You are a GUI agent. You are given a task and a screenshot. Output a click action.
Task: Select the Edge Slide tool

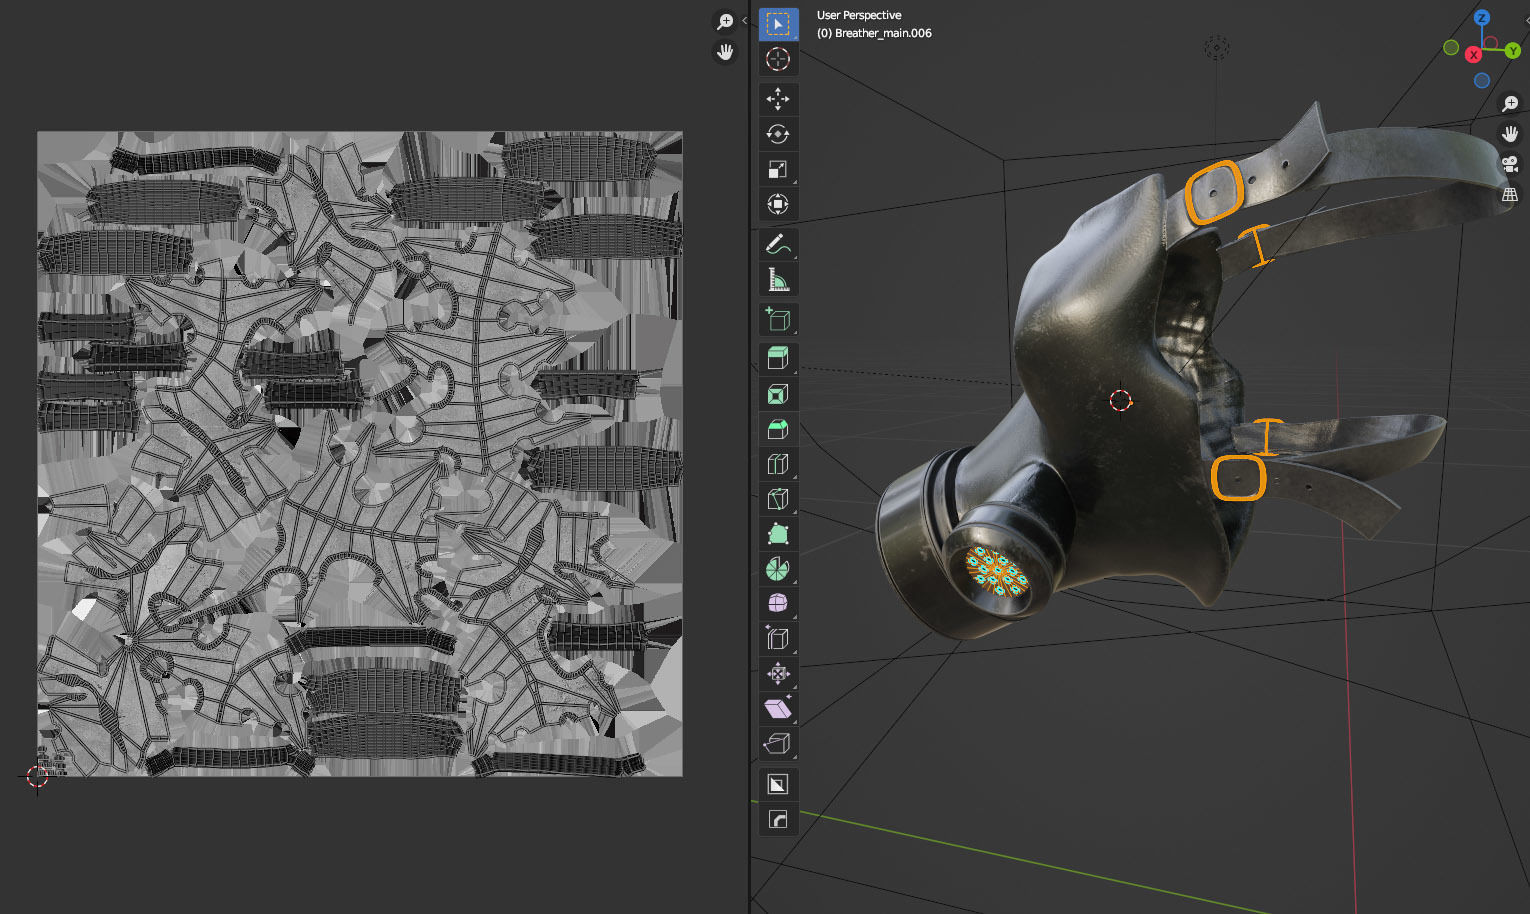(x=778, y=639)
